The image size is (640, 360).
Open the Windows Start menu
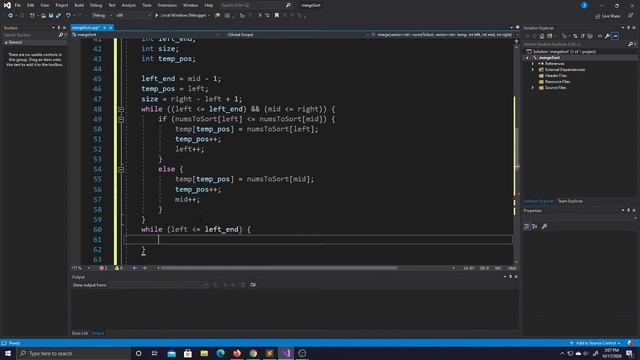point(8,353)
